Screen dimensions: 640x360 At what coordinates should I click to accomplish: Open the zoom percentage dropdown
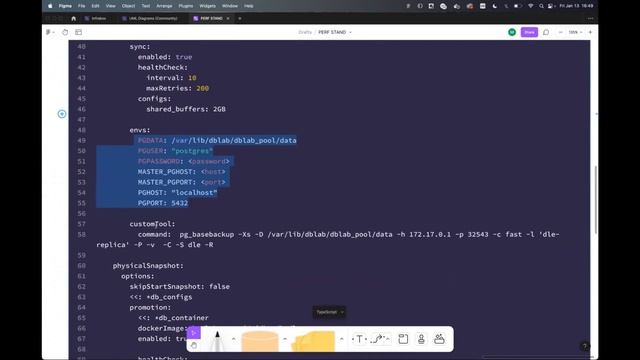(575, 32)
